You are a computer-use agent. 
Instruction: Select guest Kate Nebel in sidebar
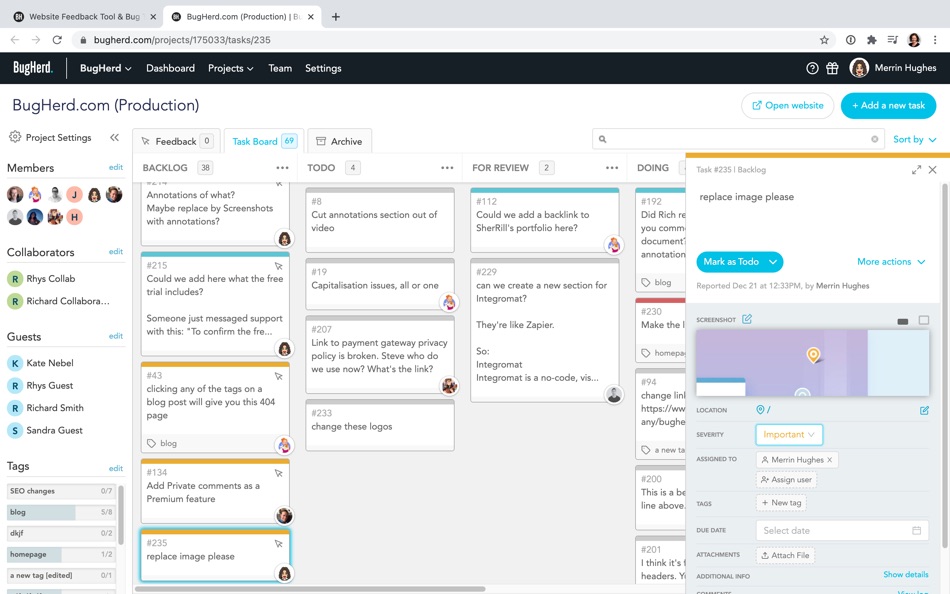coord(41,363)
